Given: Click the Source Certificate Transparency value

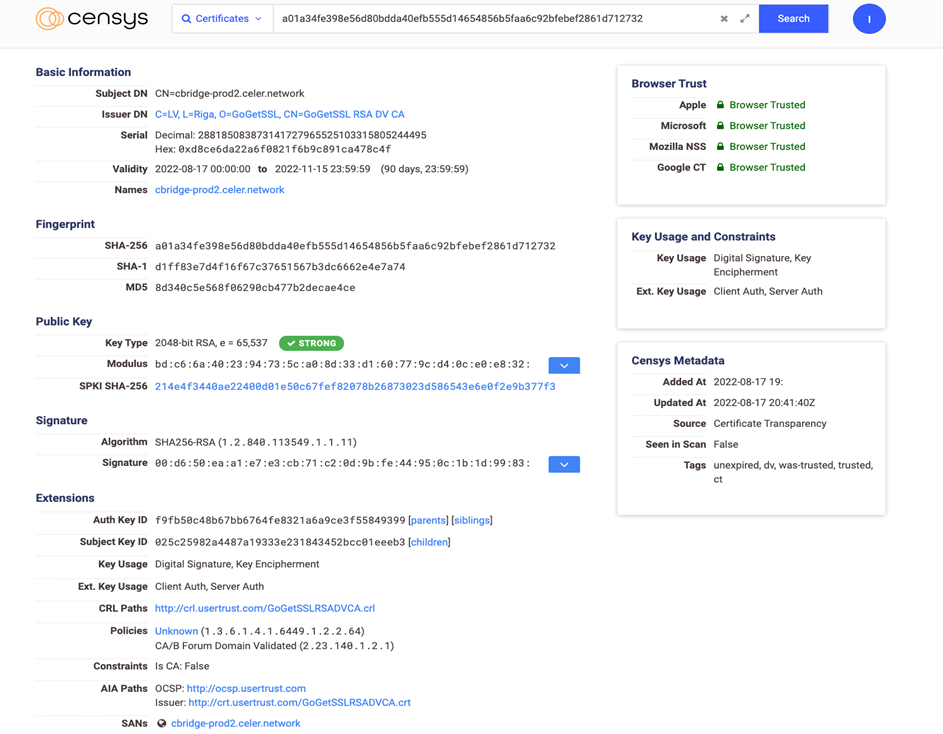Looking at the screenshot, I should pyautogui.click(x=770, y=424).
